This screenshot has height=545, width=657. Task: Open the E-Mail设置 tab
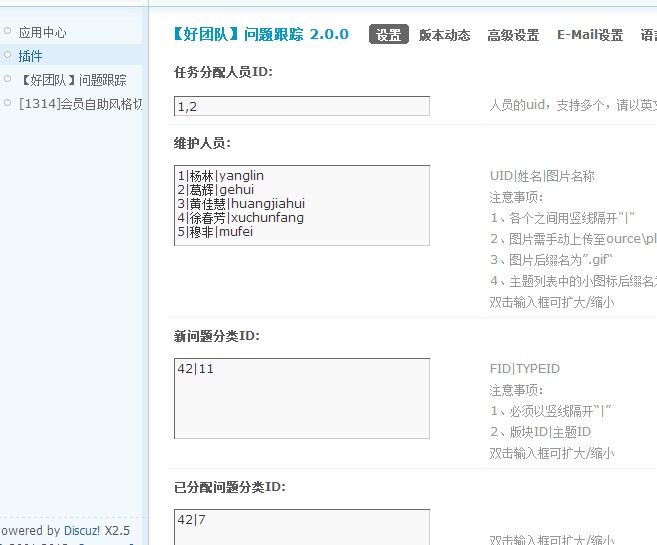[x=590, y=35]
